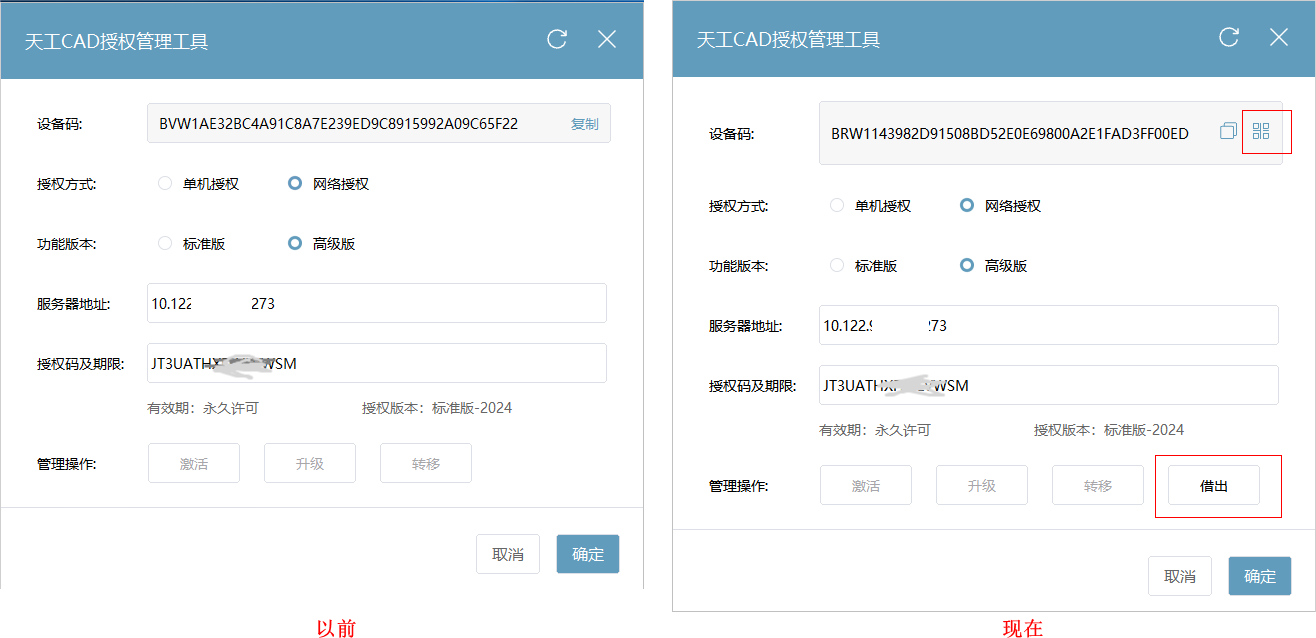
Task: Select 单机授权 radio in the 以前 dialog
Action: [165, 183]
